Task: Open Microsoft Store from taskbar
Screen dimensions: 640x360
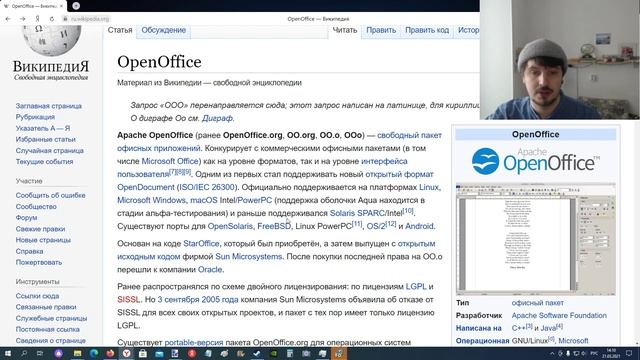Action: point(143,353)
